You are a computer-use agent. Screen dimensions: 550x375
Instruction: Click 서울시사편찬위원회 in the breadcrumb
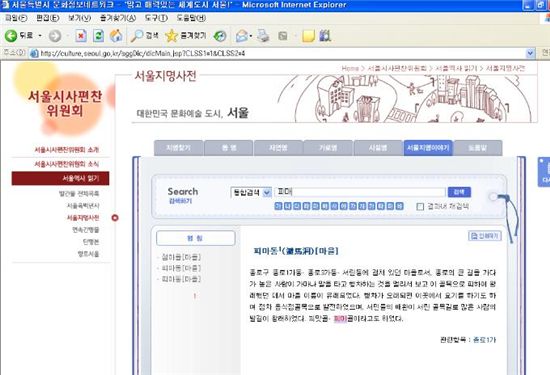pyautogui.click(x=397, y=68)
